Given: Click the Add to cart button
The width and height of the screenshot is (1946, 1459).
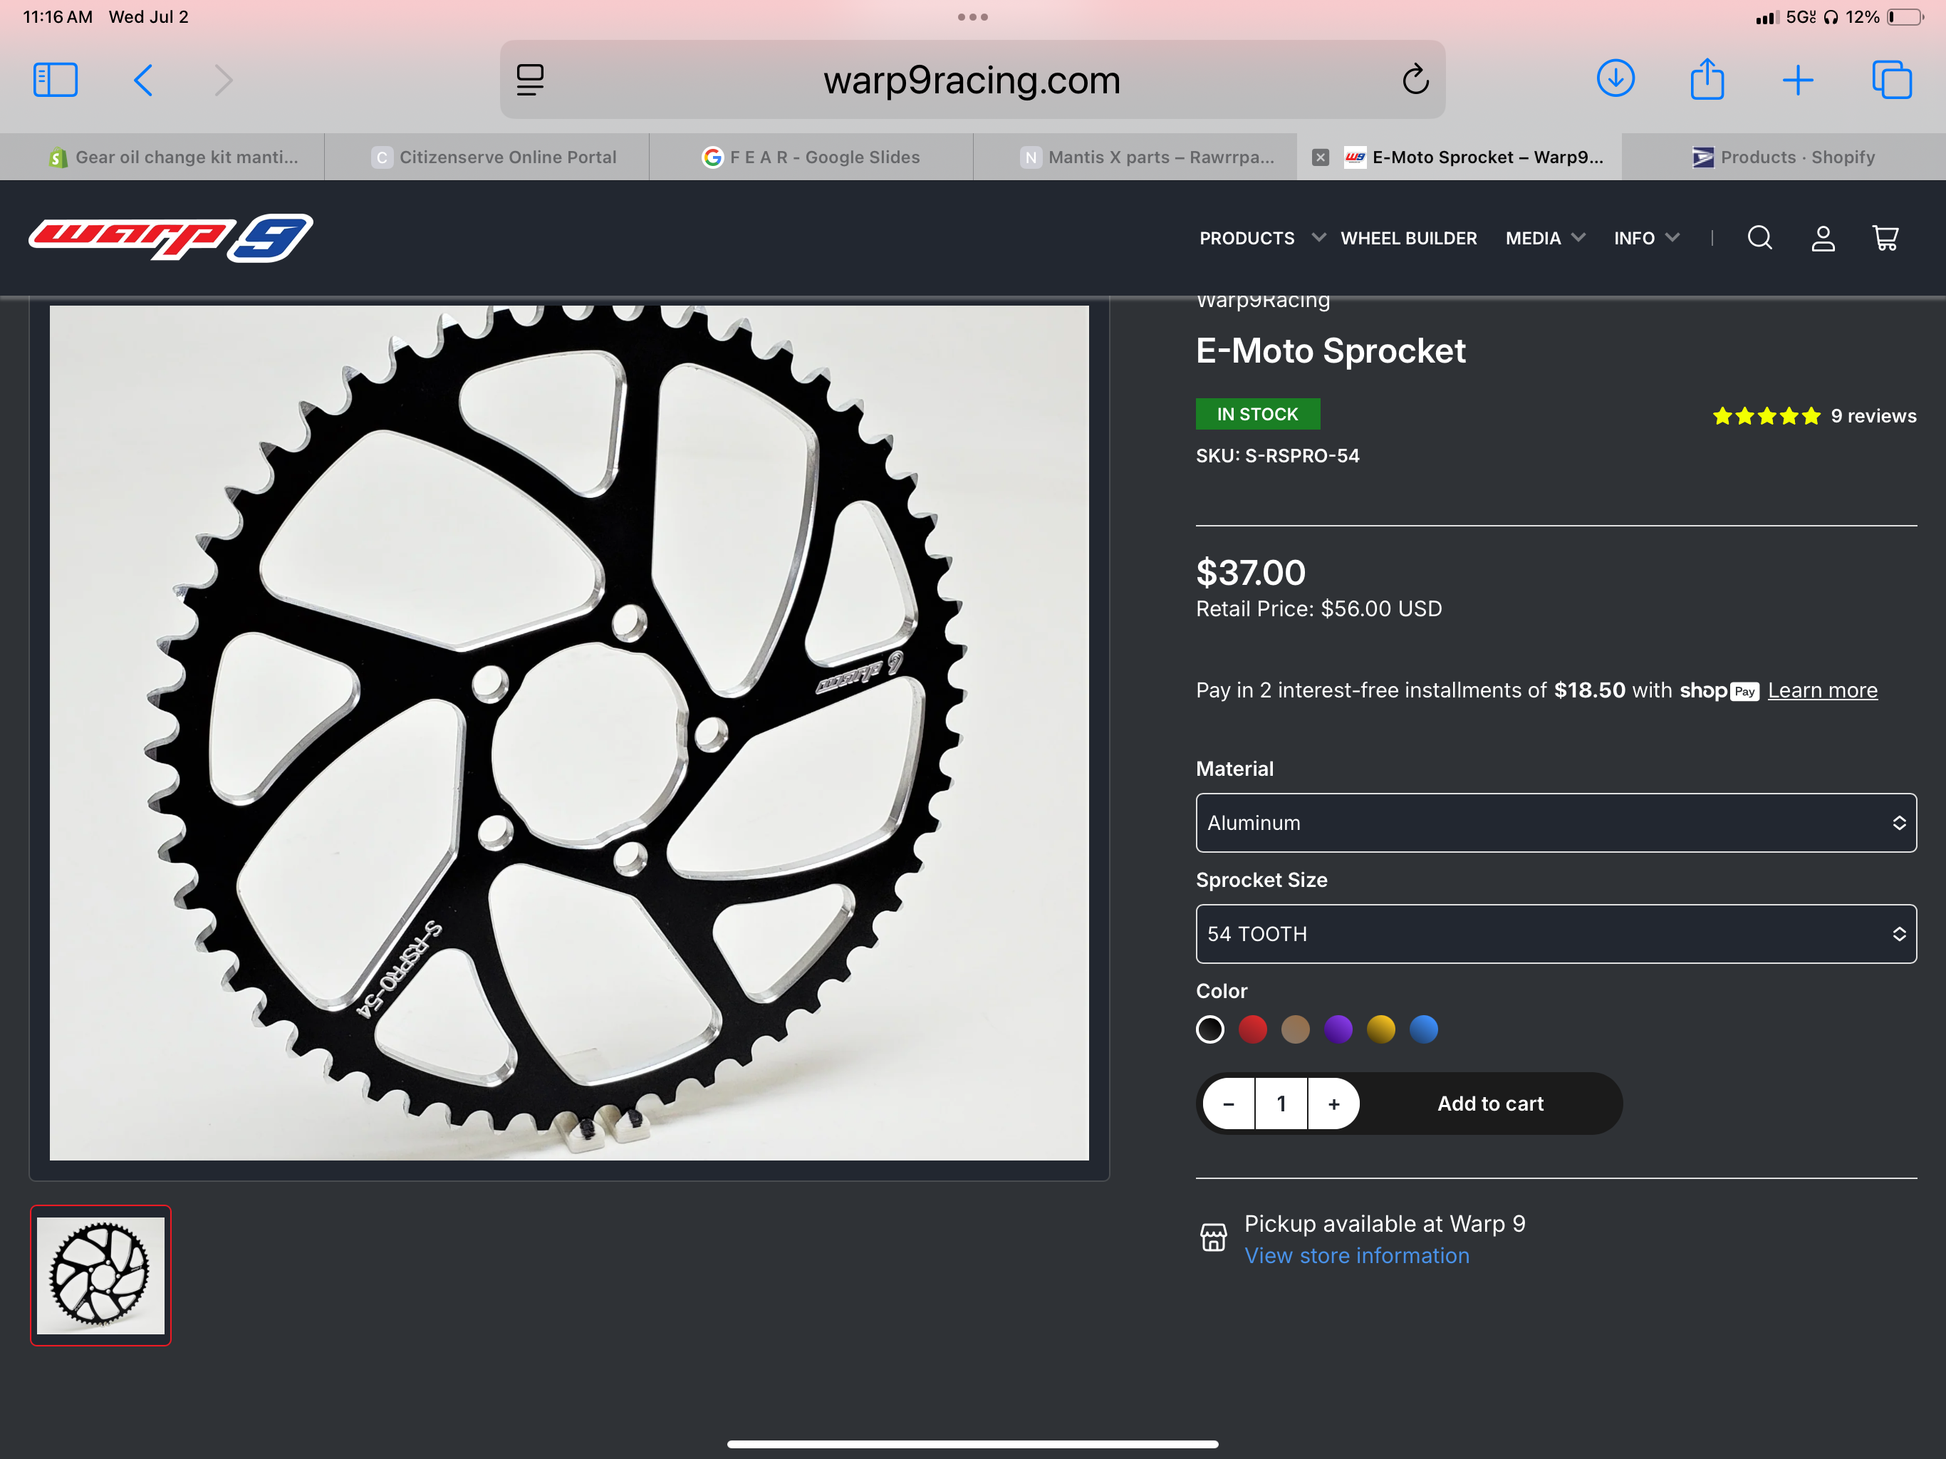Looking at the screenshot, I should (x=1490, y=1104).
